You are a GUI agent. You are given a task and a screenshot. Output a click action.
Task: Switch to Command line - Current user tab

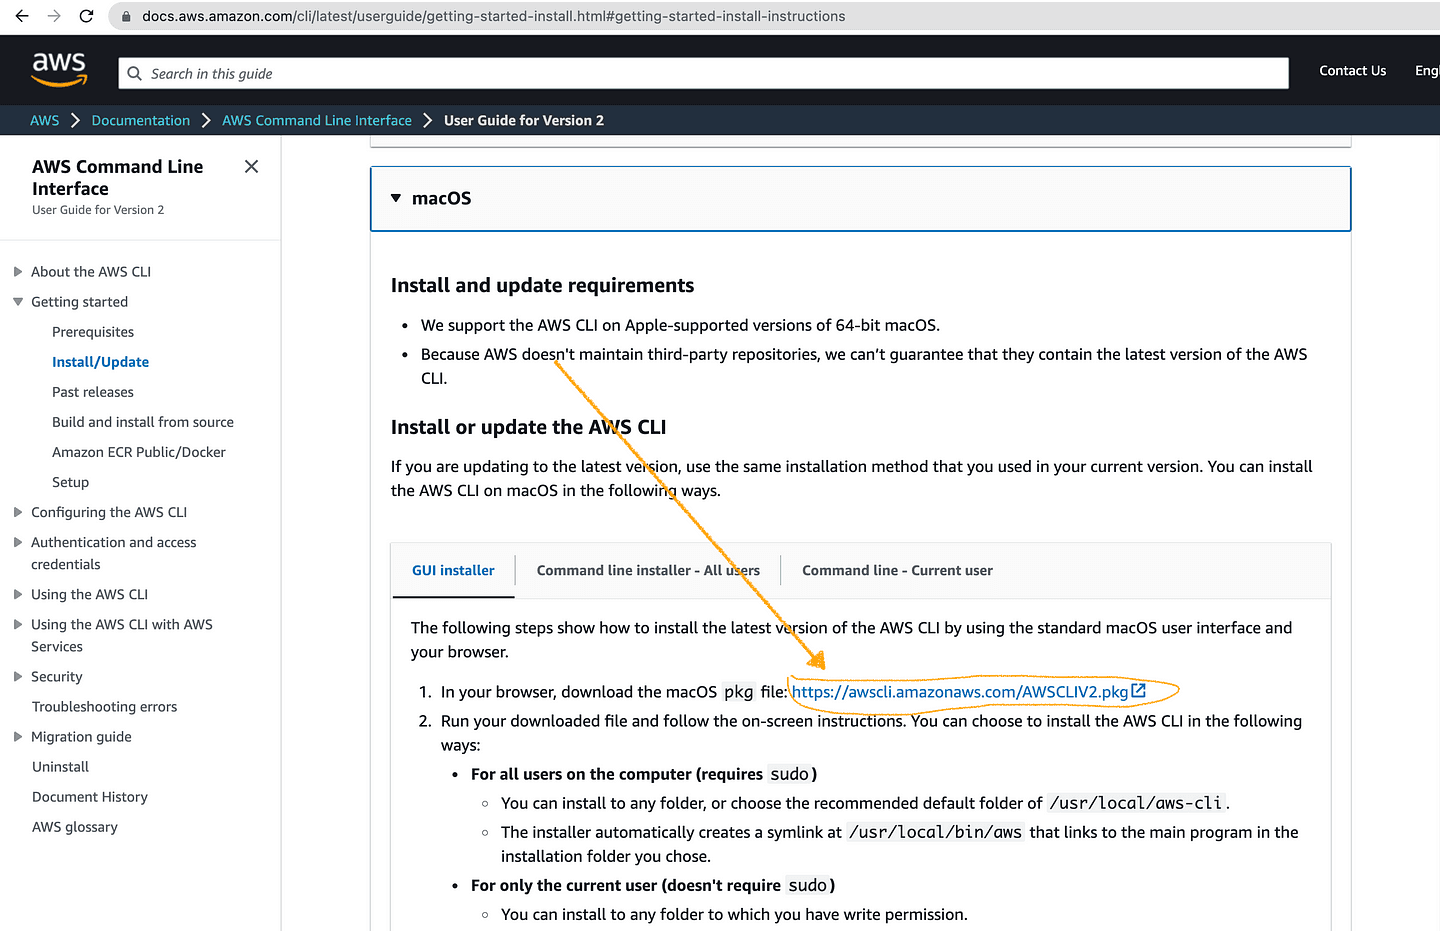pos(897,570)
